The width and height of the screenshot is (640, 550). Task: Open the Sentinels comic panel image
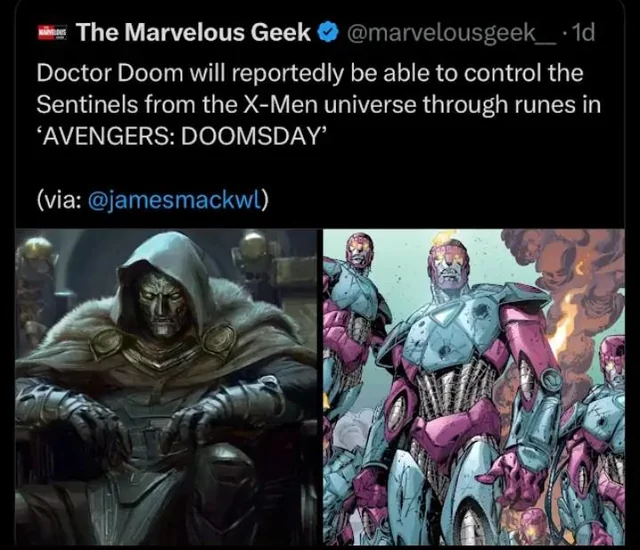point(474,386)
